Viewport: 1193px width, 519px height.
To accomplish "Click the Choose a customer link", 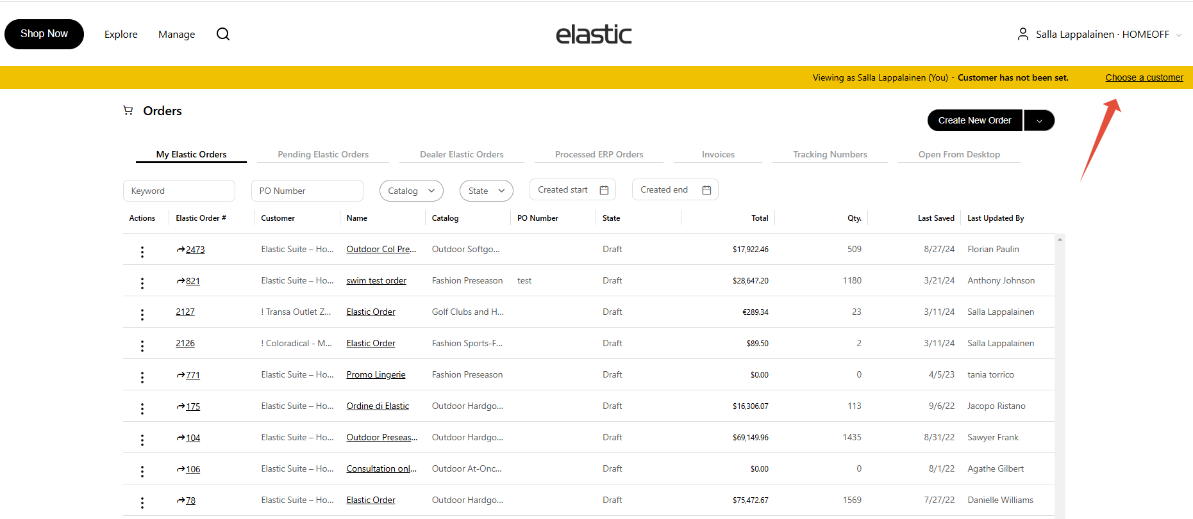I will click(x=1144, y=78).
